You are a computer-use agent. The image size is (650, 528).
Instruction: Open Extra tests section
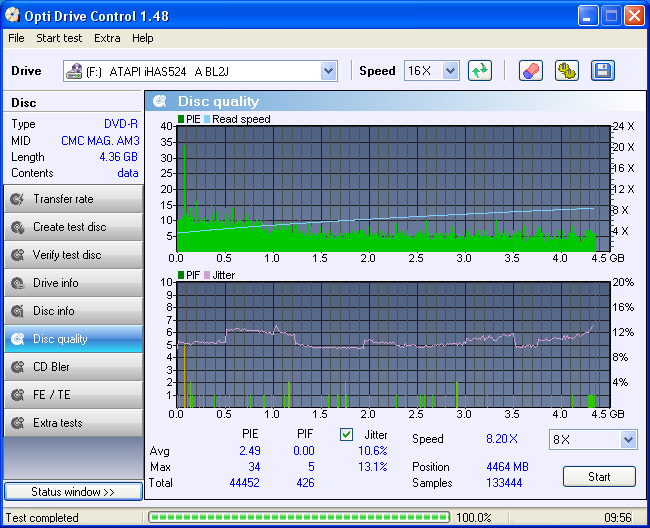coord(73,423)
